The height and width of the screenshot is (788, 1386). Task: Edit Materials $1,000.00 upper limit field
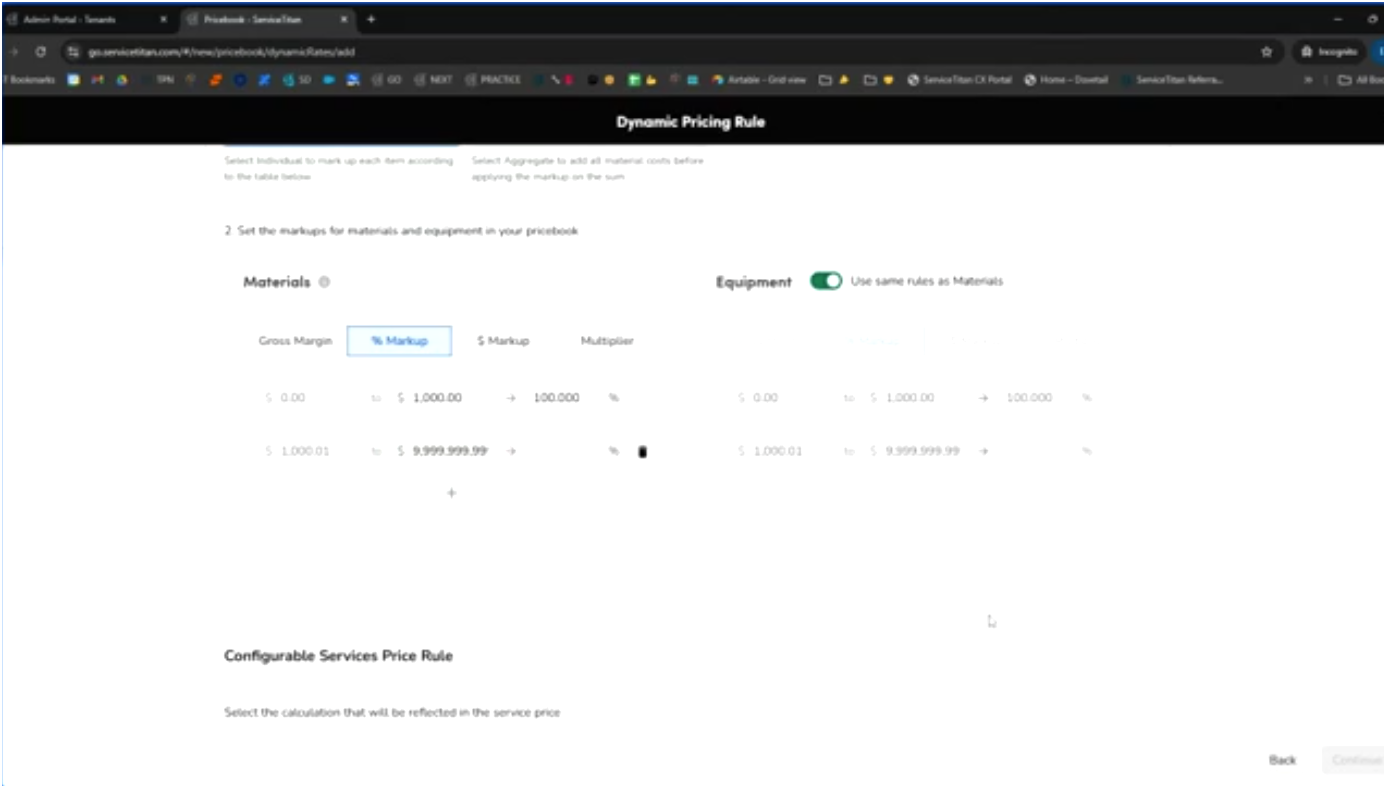pyautogui.click(x=437, y=398)
